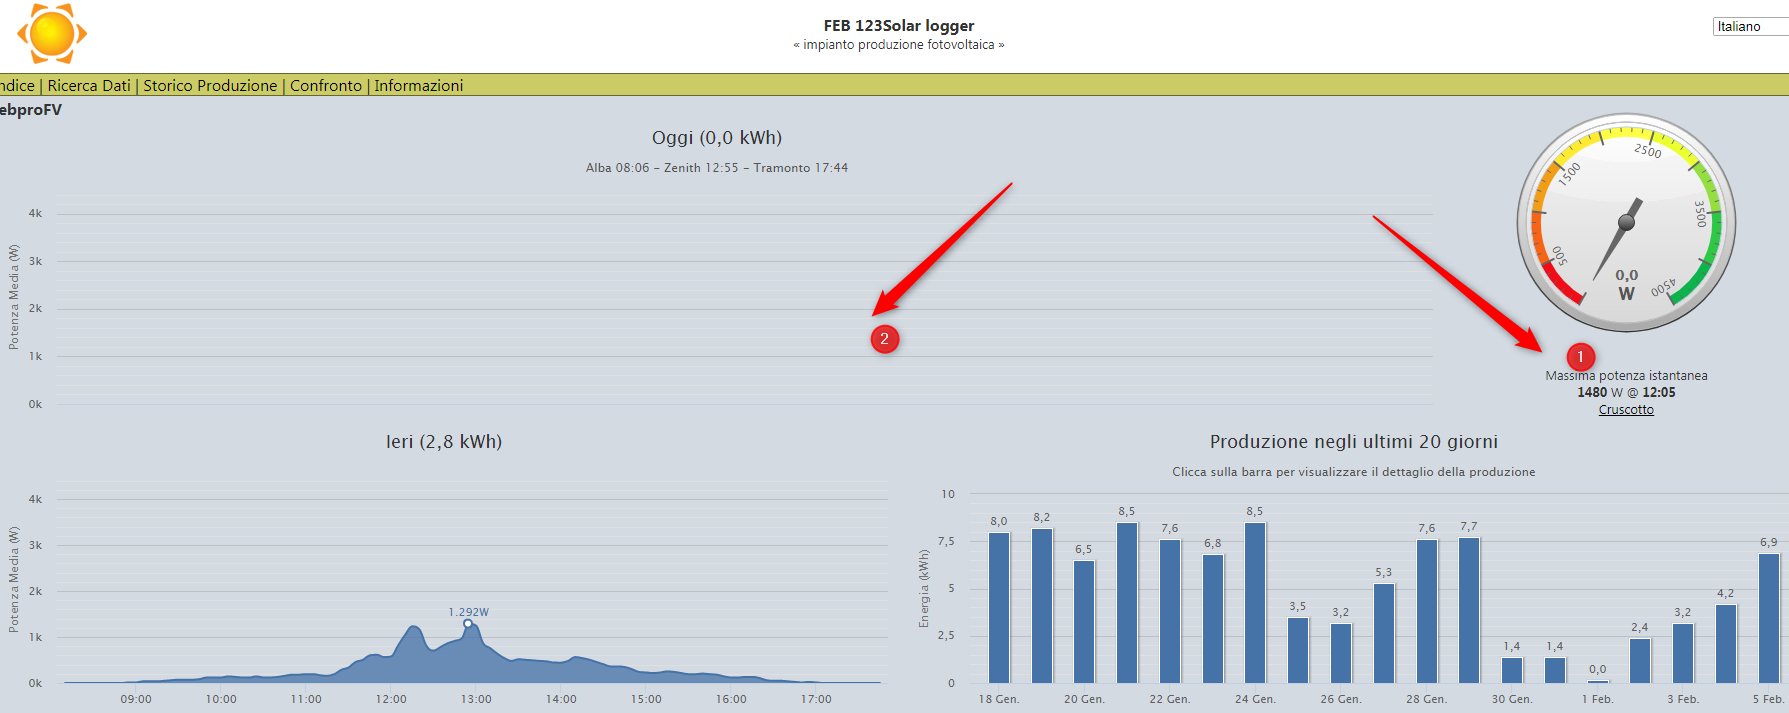The height and width of the screenshot is (713, 1789).
Task: Select the 3,2 bar at 26 Gen.
Action: (x=1341, y=653)
